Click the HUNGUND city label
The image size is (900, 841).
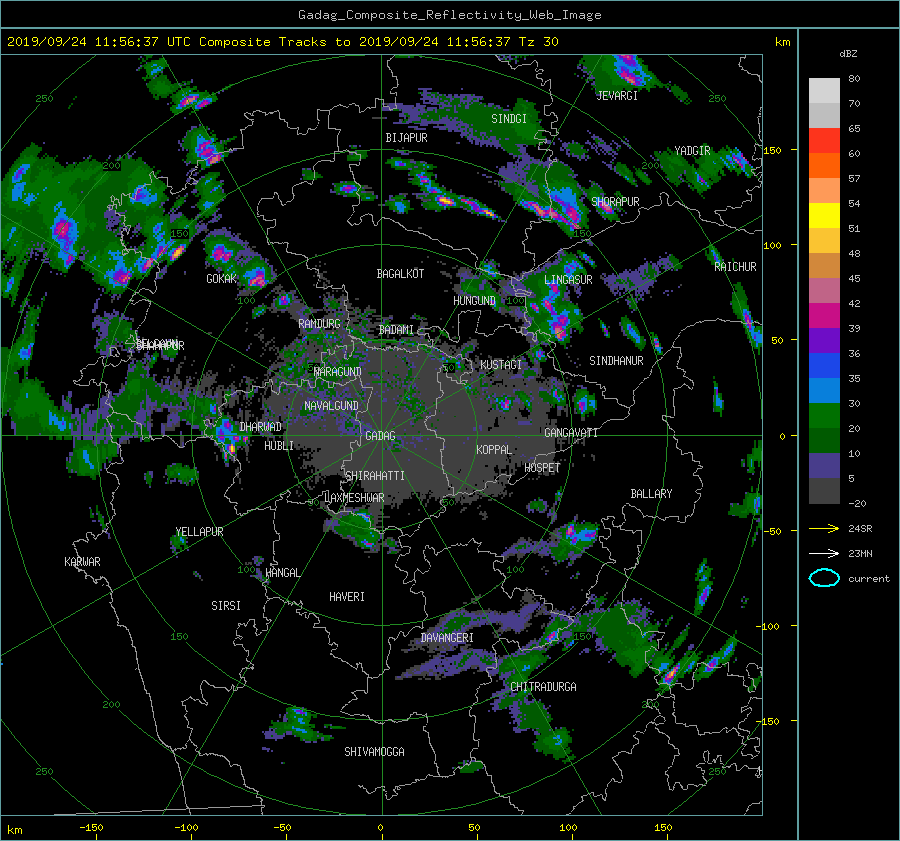(x=474, y=301)
